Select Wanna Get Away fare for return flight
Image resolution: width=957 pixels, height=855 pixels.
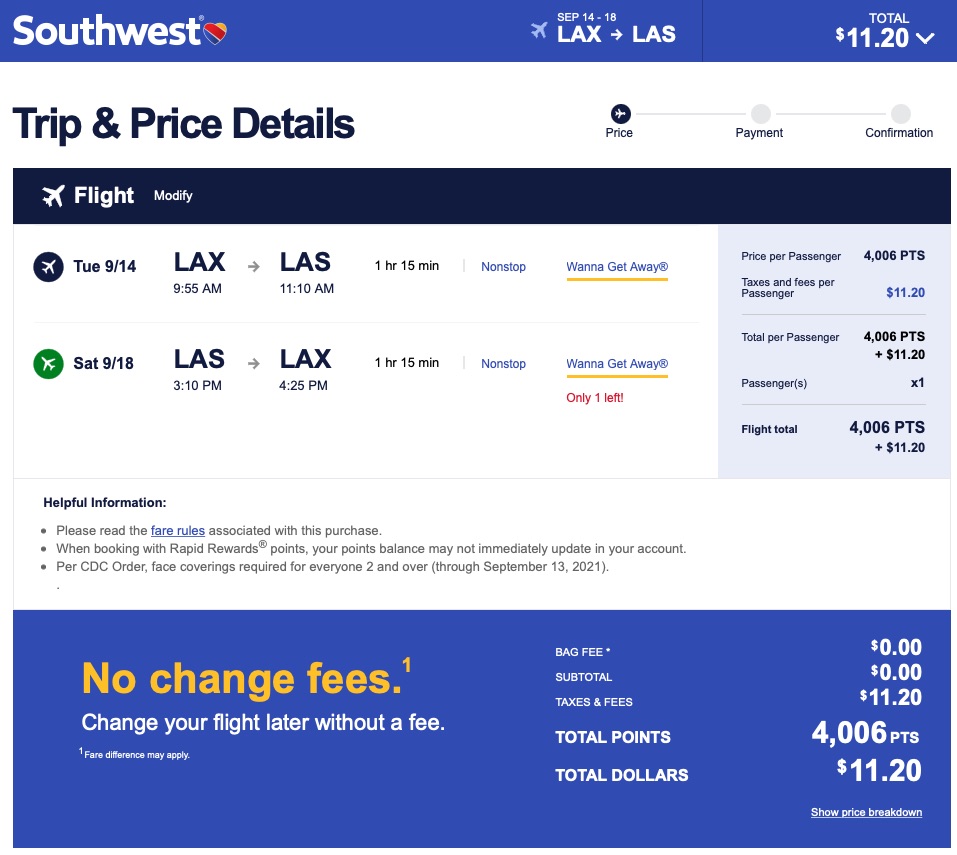tap(617, 364)
